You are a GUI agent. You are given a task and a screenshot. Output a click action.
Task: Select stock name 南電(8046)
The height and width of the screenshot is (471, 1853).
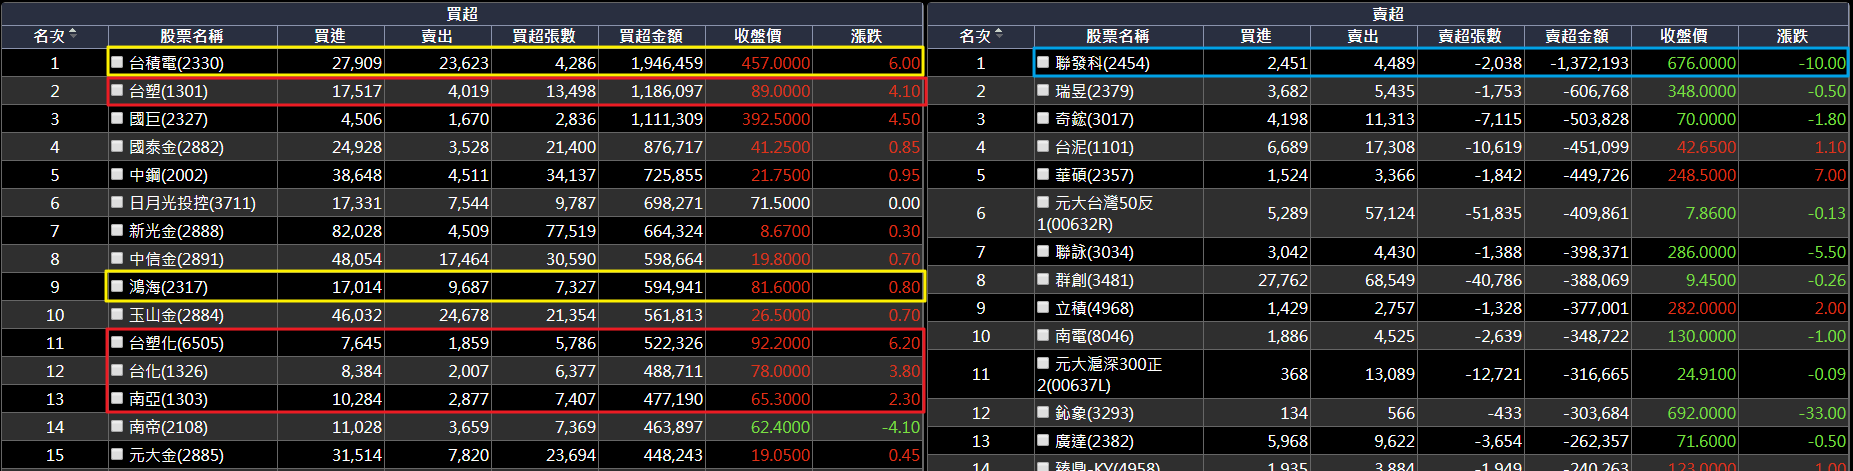click(x=1095, y=336)
